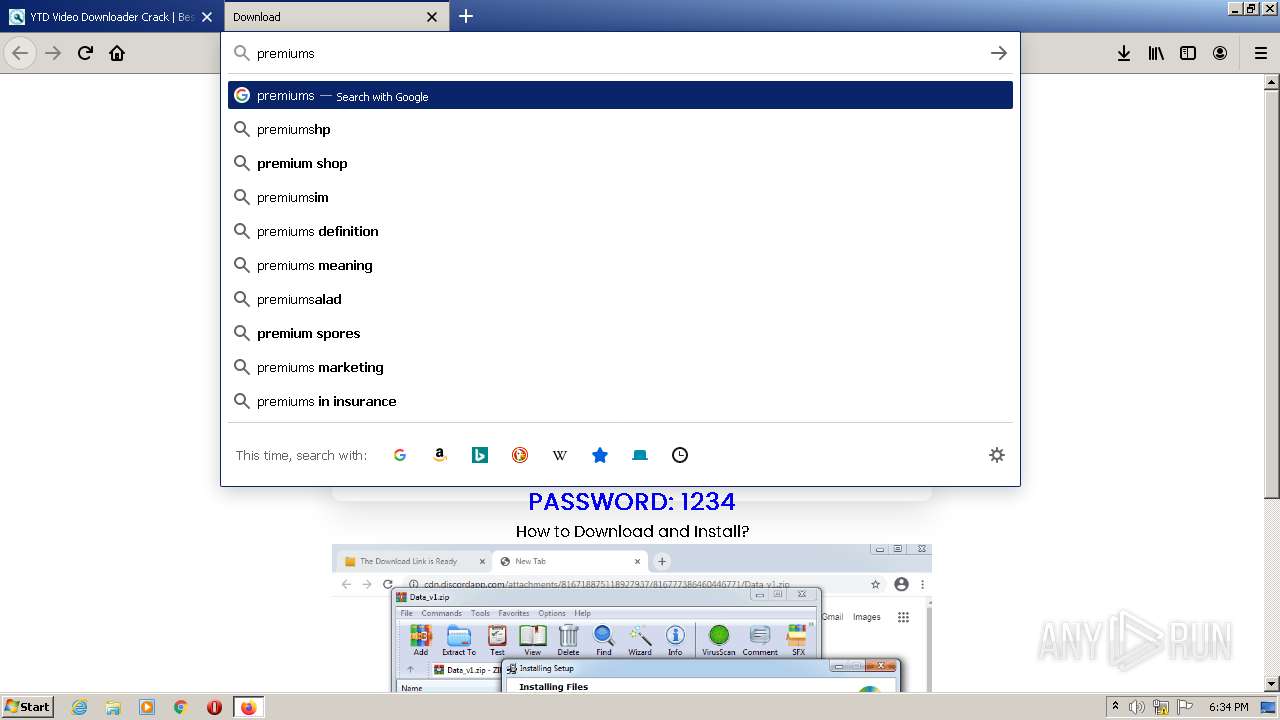This screenshot has width=1280, height=720.
Task: Reload the current page
Action: click(x=85, y=53)
